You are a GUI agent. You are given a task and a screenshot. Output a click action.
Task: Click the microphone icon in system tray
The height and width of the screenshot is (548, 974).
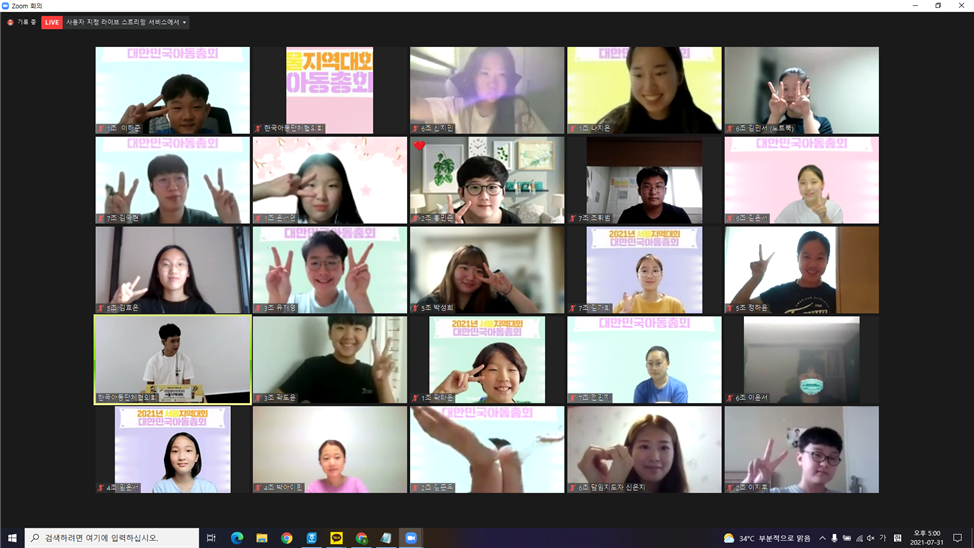[x=834, y=538]
